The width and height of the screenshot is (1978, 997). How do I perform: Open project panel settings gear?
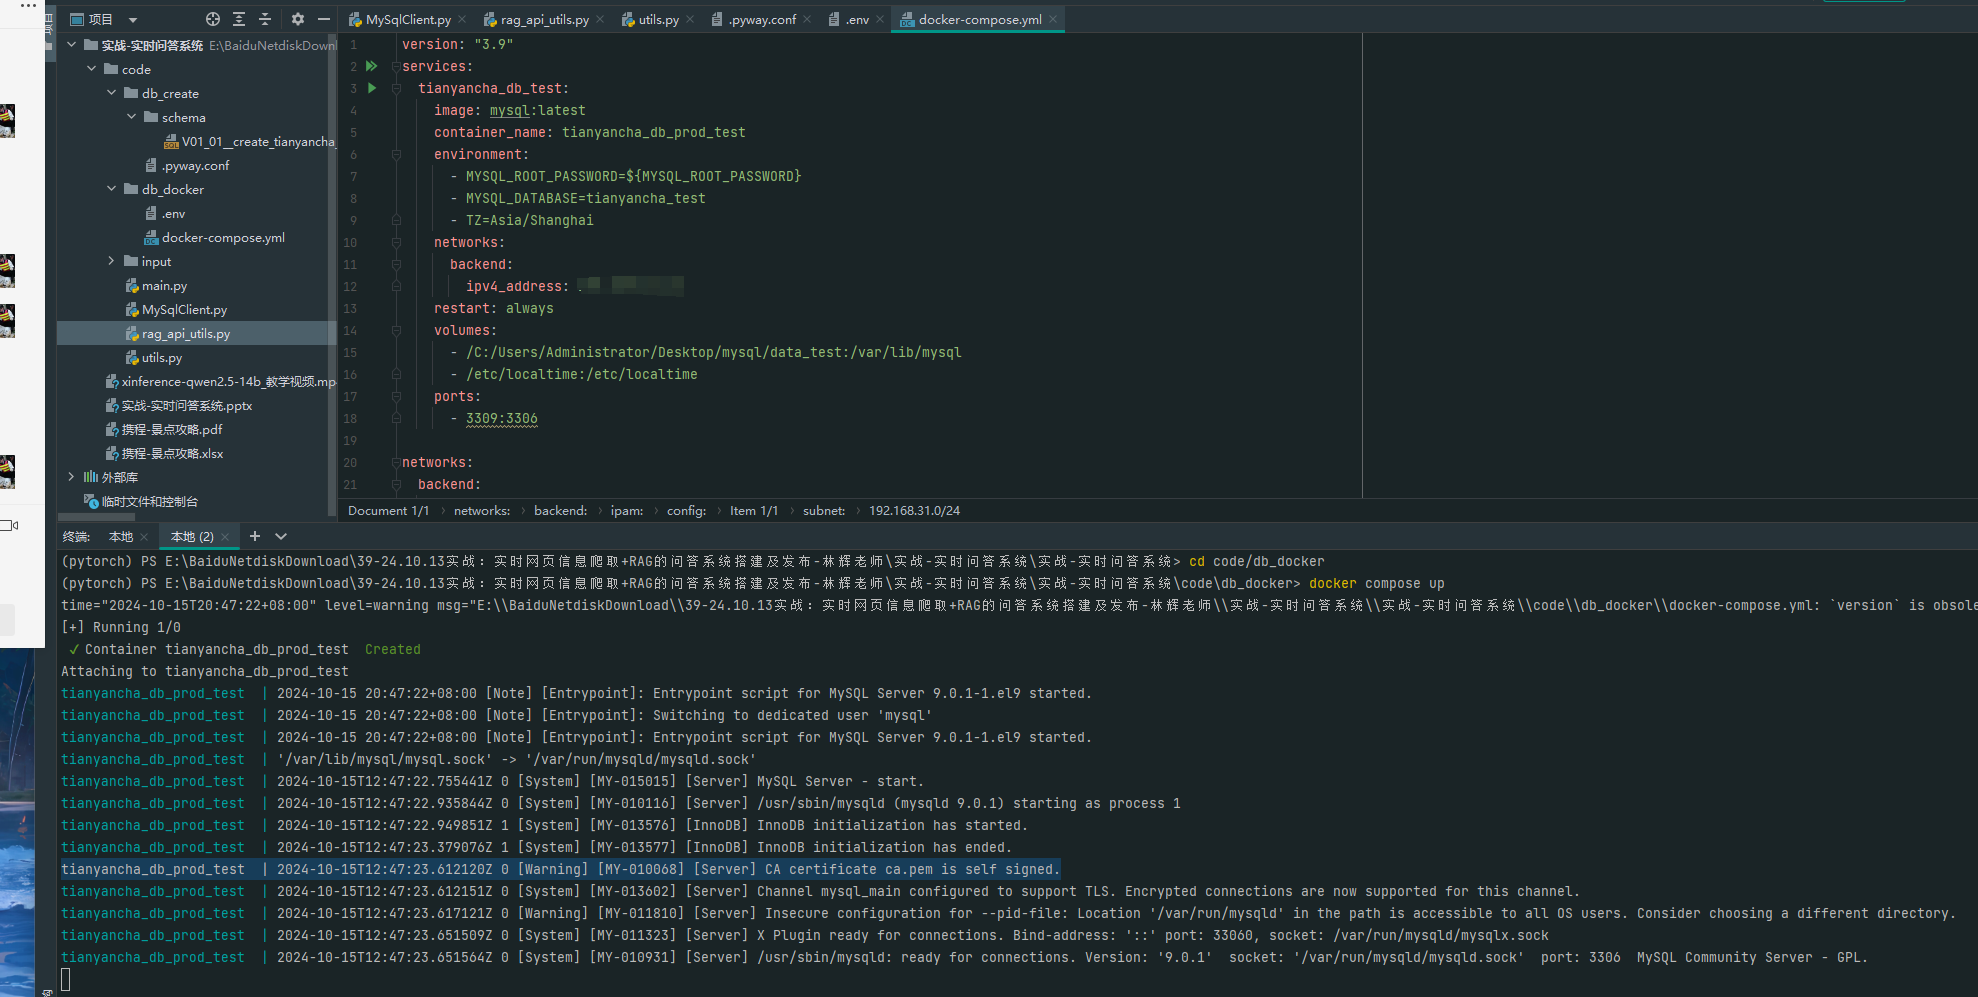tap(298, 19)
